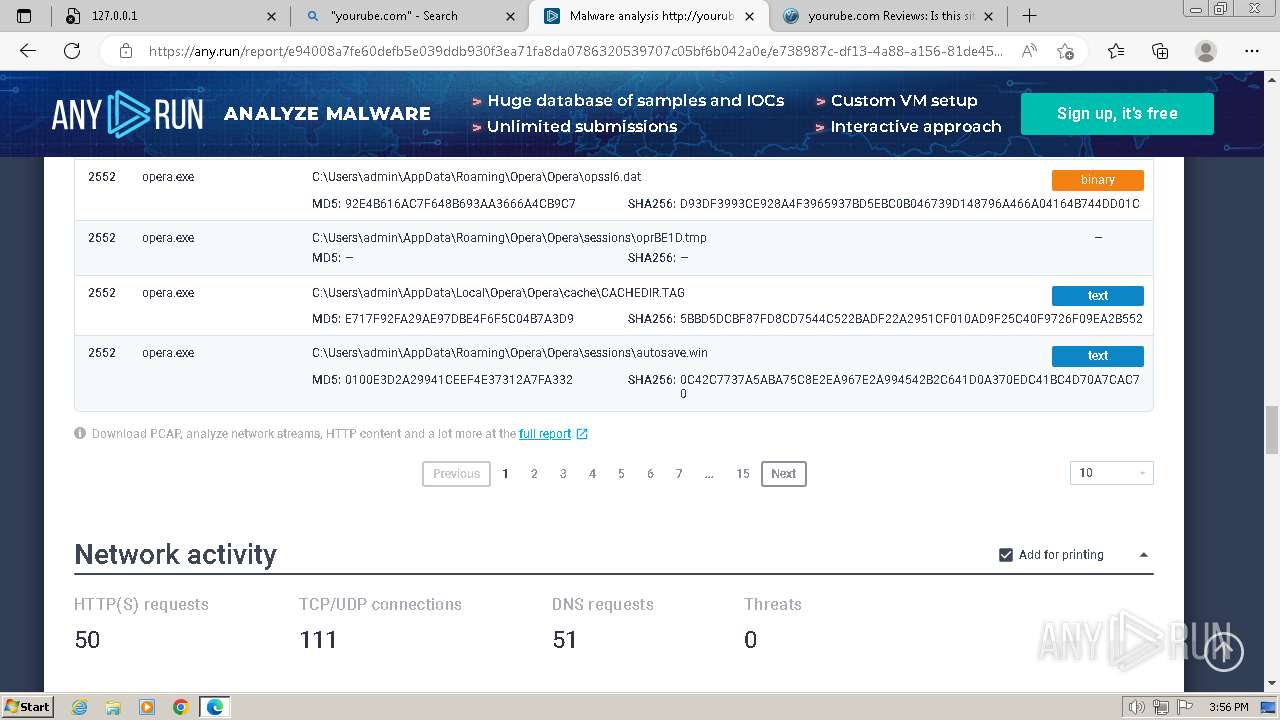Open the full report link
This screenshot has width=1280, height=720.
click(545, 434)
